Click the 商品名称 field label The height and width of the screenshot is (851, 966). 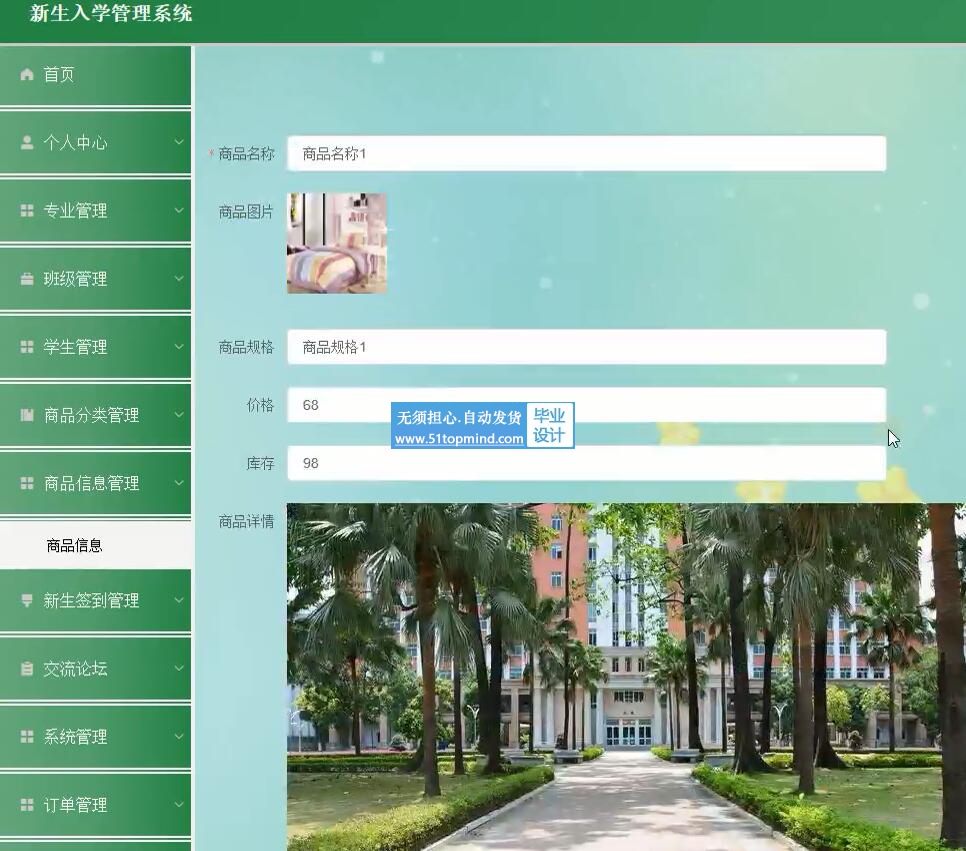pos(246,153)
